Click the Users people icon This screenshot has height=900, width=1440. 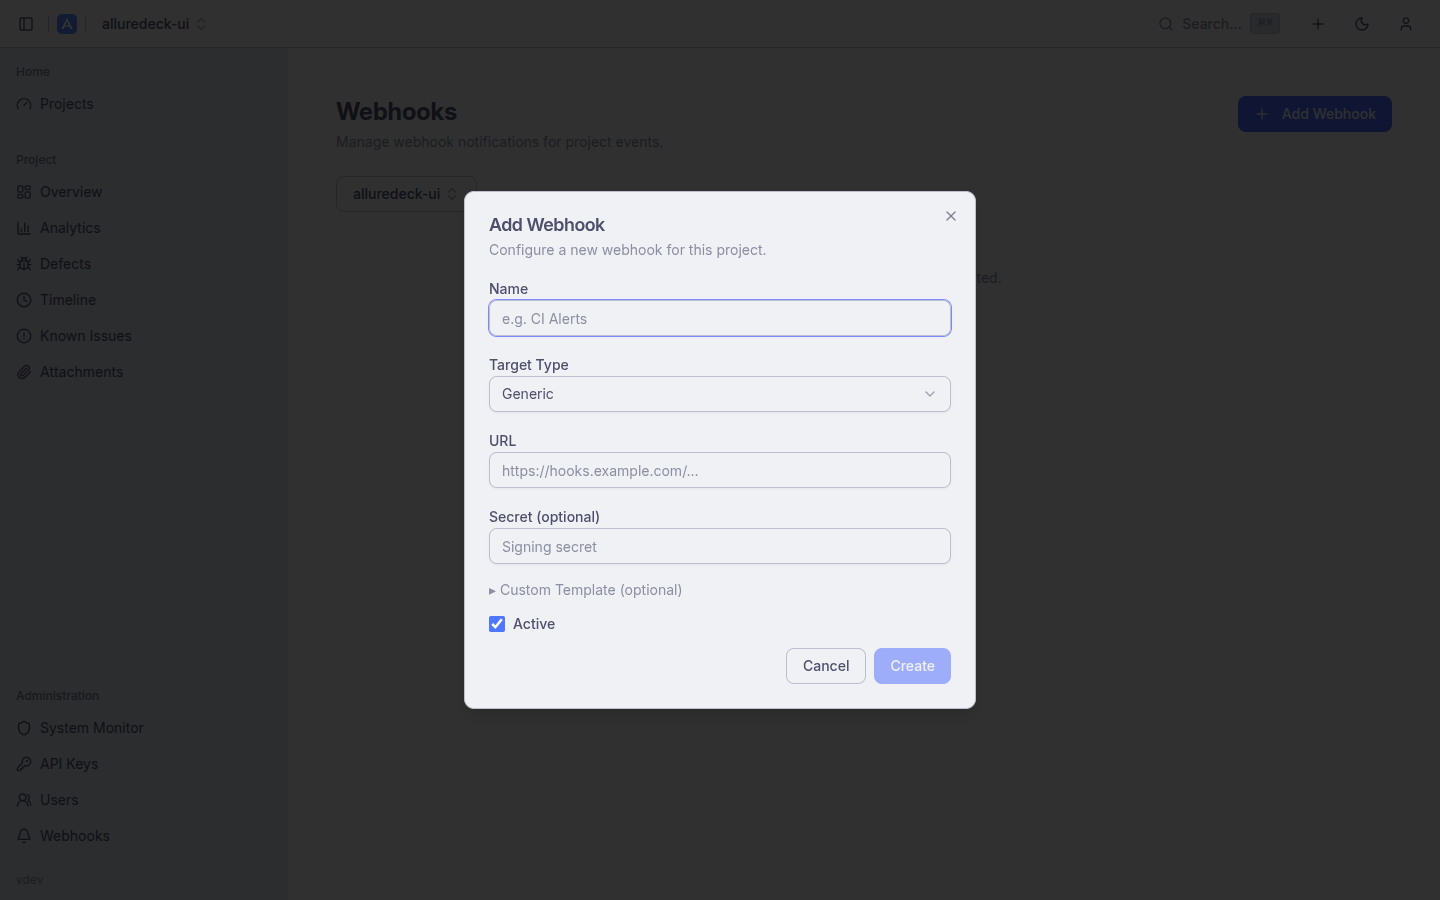24,800
